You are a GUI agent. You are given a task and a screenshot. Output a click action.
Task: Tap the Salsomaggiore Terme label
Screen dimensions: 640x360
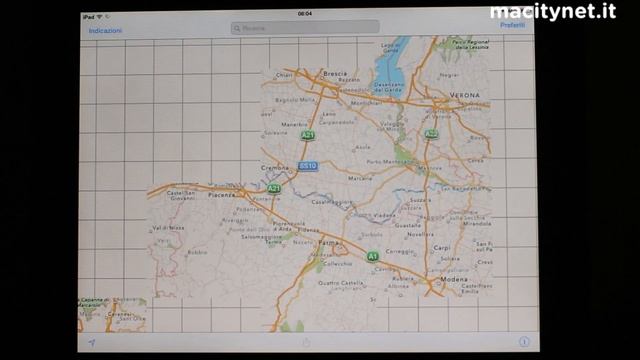point(262,239)
